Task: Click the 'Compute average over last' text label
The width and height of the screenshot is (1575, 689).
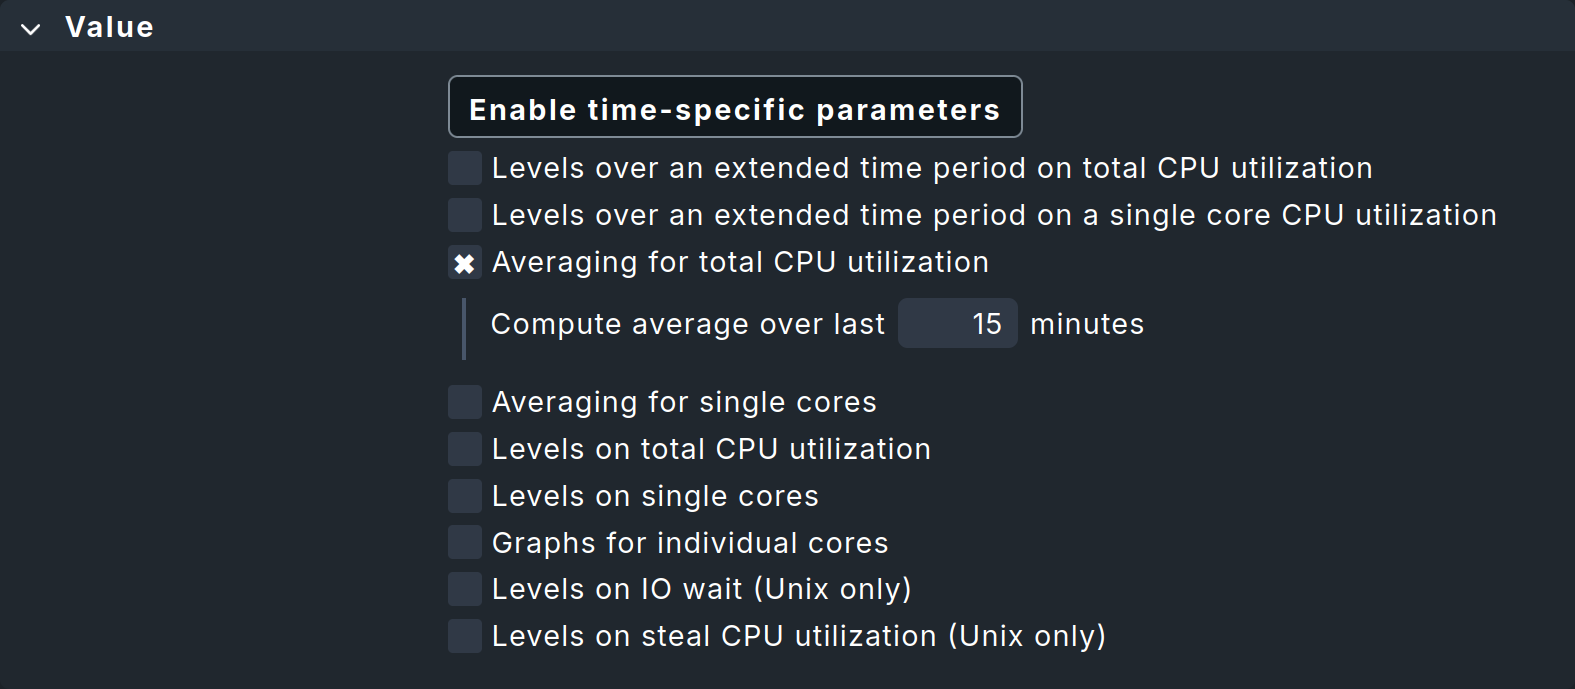Action: coord(687,324)
